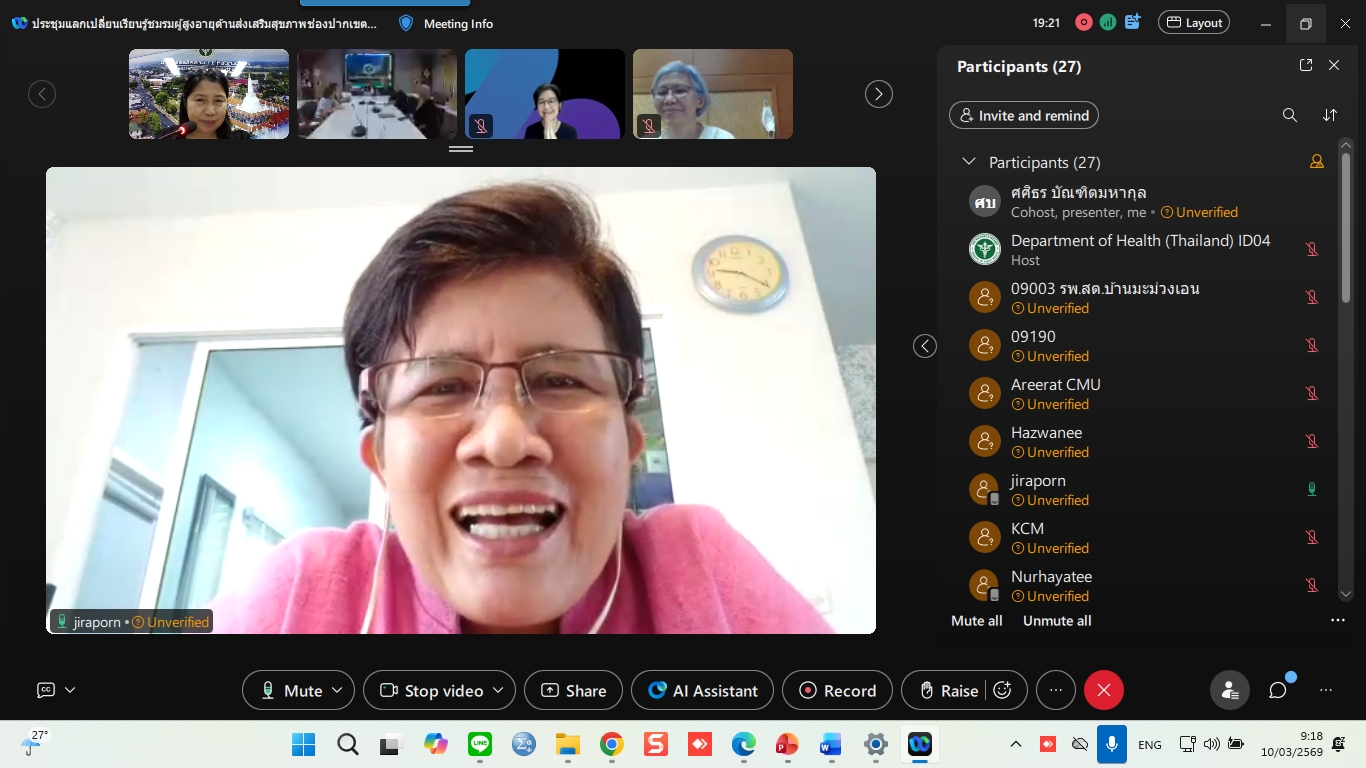The width and height of the screenshot is (1366, 768).
Task: Mute your microphone
Action: point(292,690)
